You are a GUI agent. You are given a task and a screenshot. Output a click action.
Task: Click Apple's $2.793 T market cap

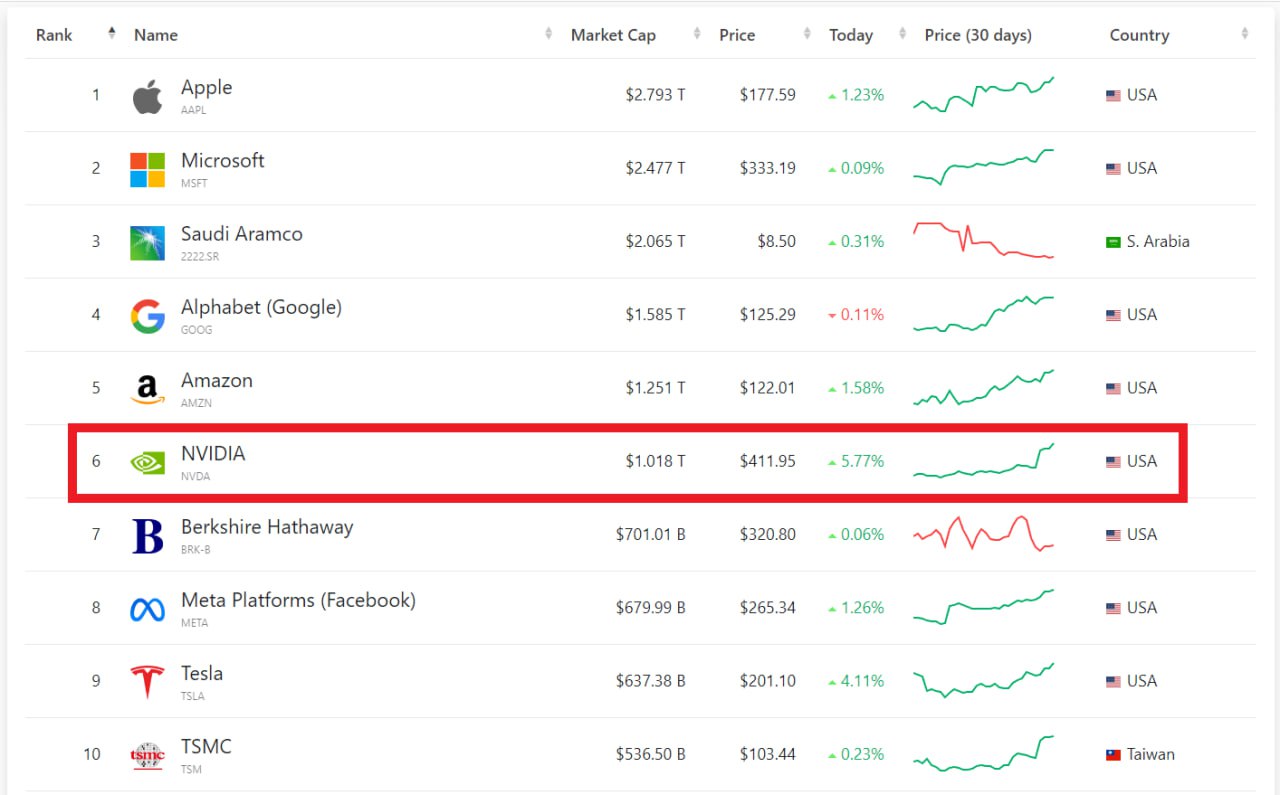point(655,96)
